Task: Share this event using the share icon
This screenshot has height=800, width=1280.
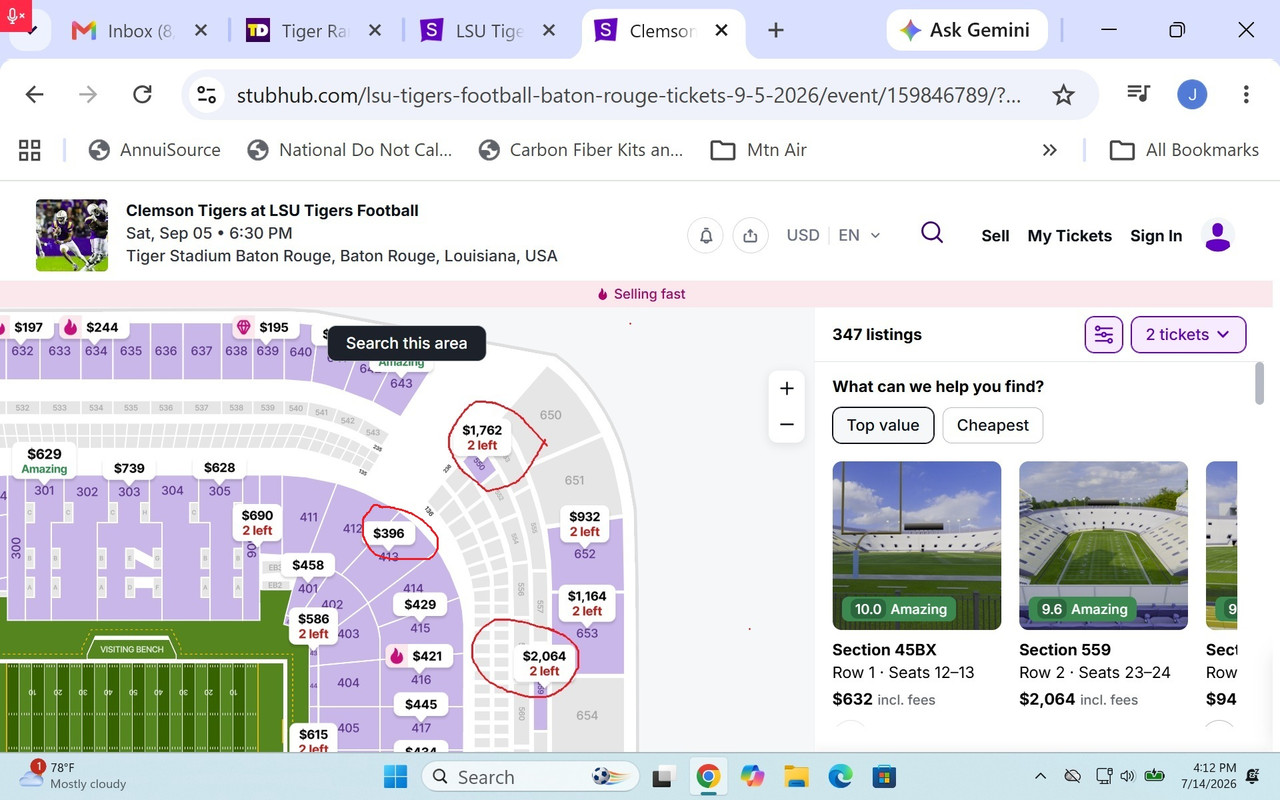Action: [750, 236]
